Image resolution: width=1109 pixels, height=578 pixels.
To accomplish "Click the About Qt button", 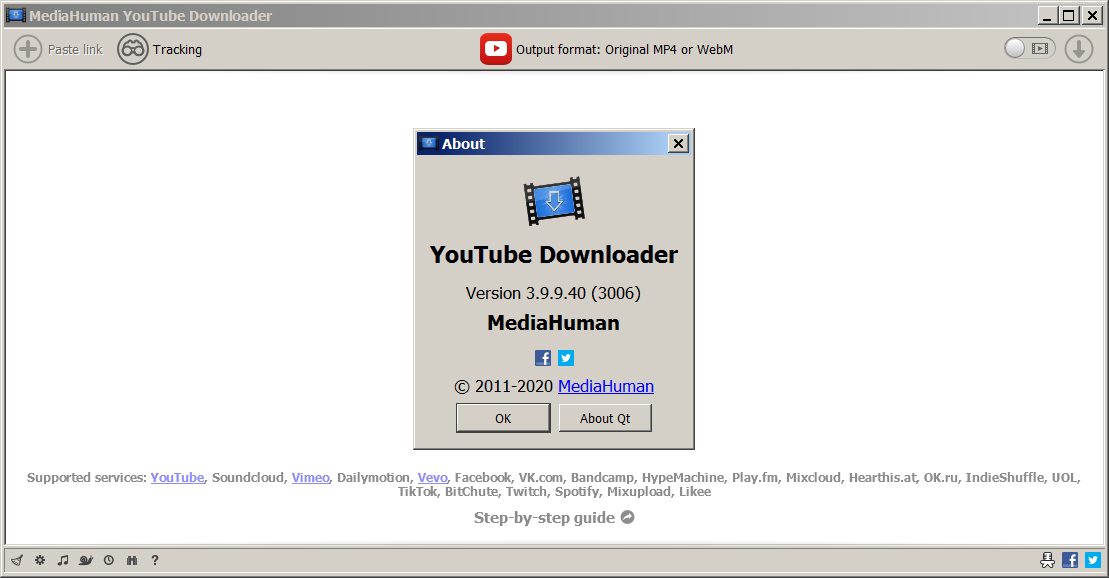I will pyautogui.click(x=605, y=418).
